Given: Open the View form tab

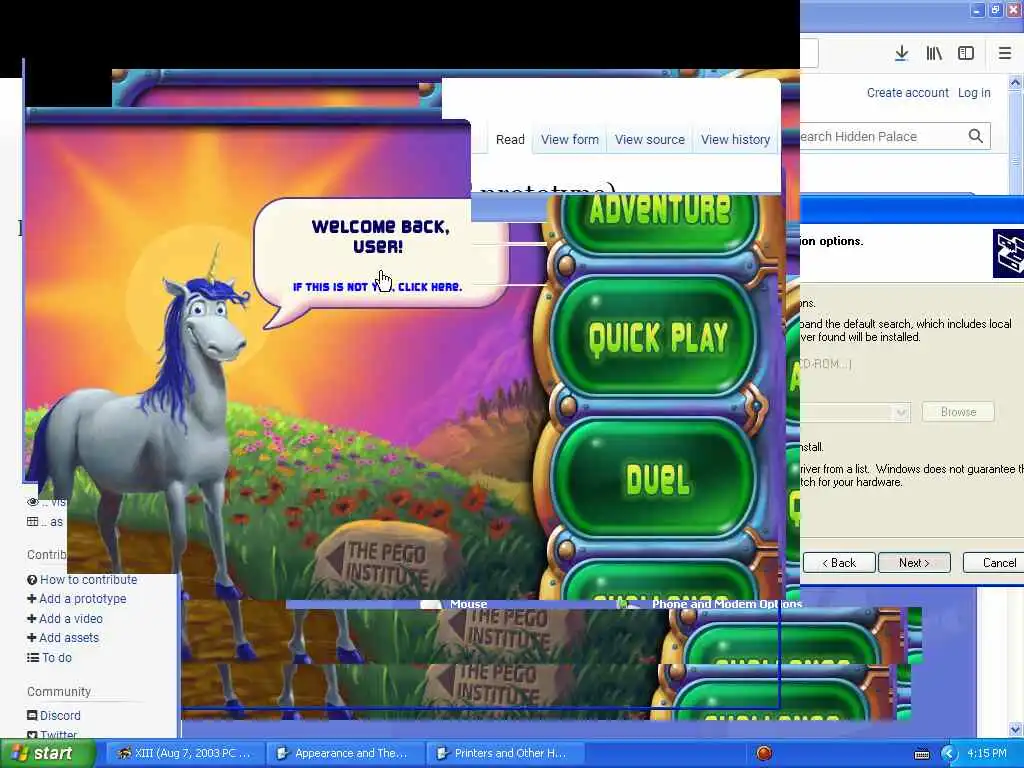Looking at the screenshot, I should (x=569, y=140).
